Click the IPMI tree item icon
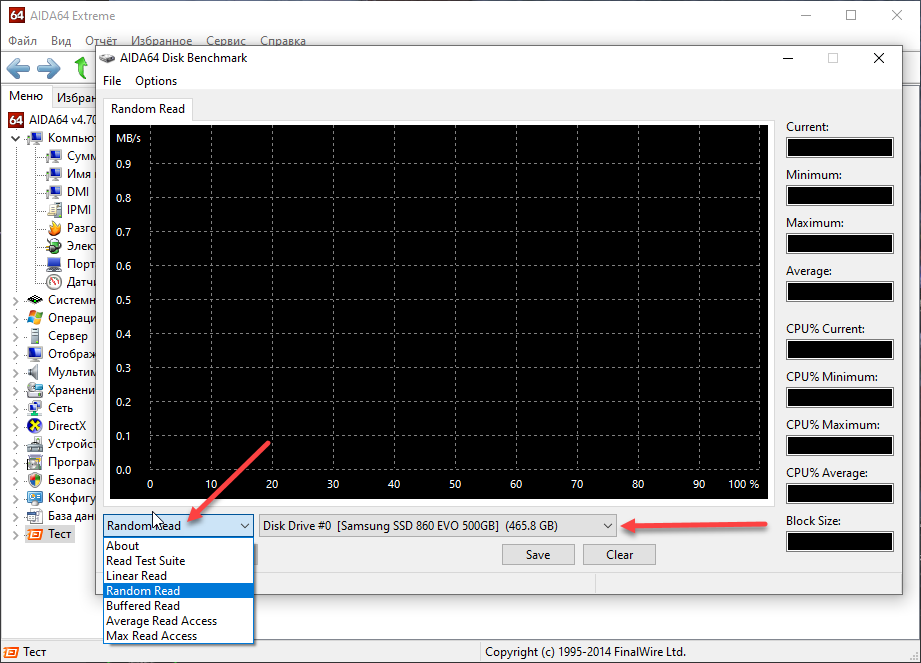Image resolution: width=921 pixels, height=663 pixels. (x=55, y=210)
